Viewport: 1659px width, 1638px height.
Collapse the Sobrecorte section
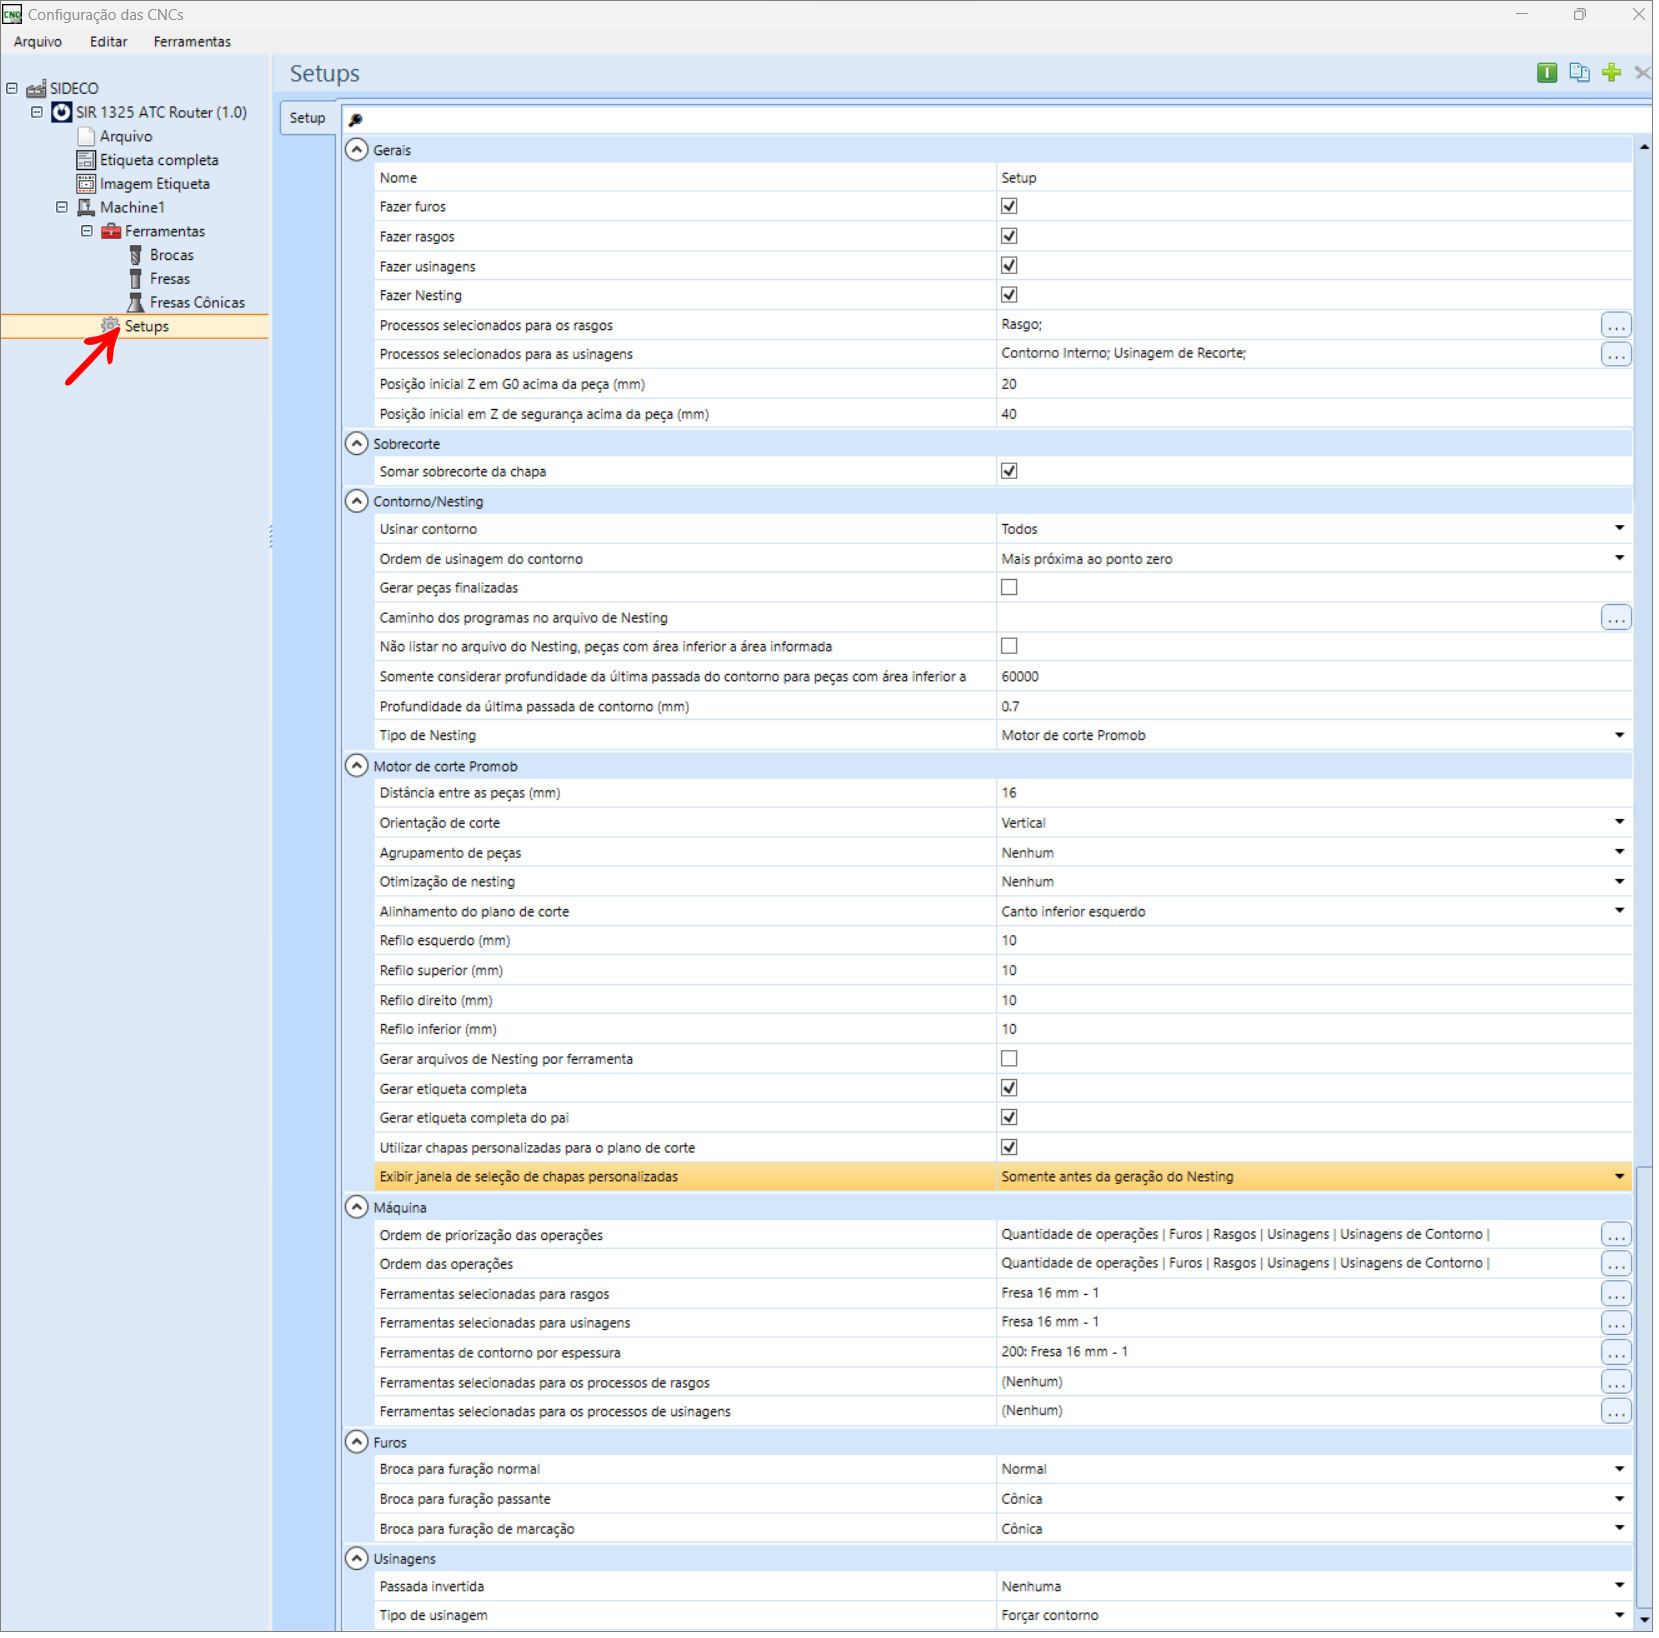coord(358,445)
